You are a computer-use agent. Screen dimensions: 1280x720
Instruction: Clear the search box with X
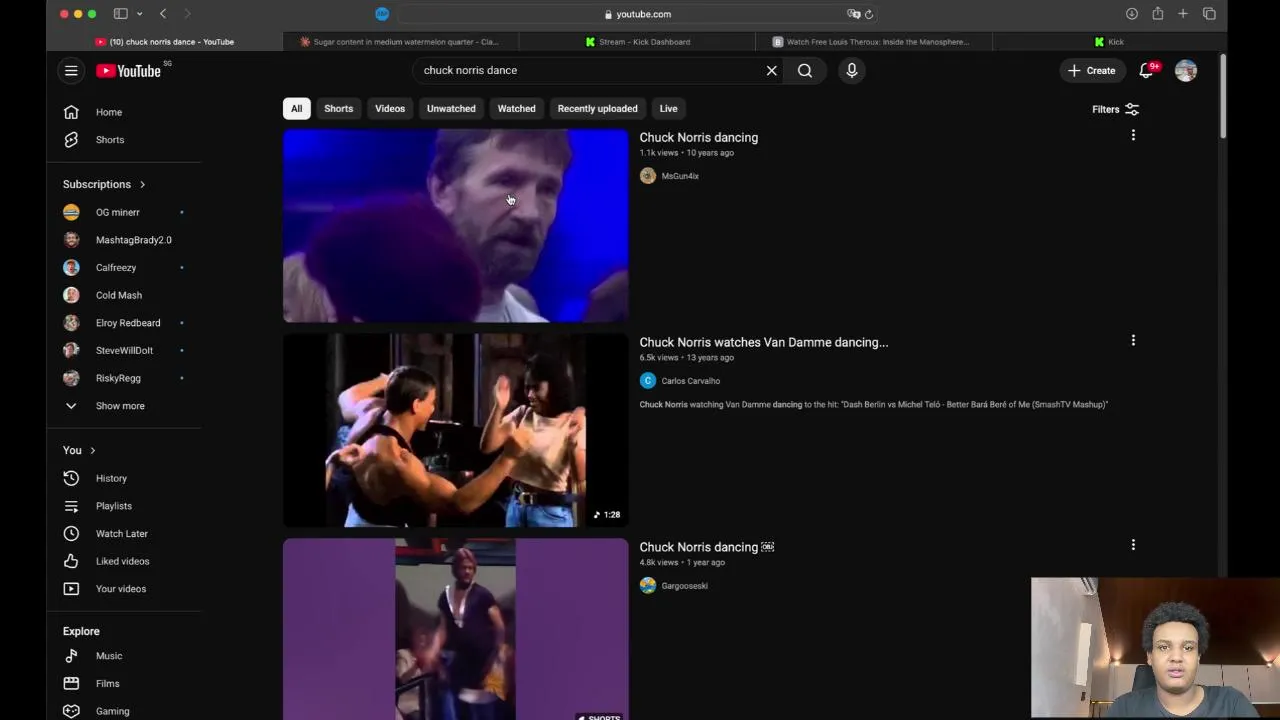(x=771, y=70)
